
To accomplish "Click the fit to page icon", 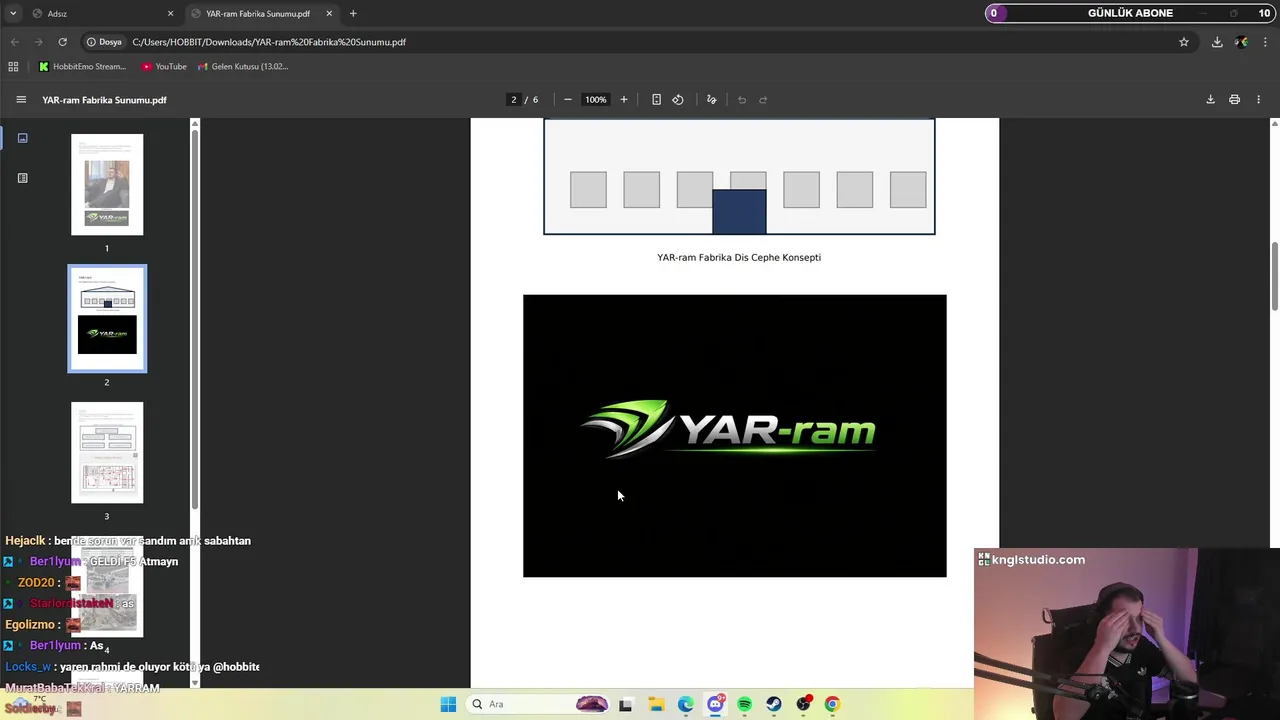I will point(656,99).
